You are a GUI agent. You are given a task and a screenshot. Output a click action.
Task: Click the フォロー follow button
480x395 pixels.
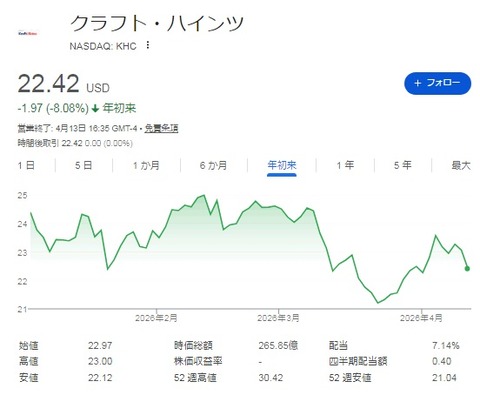[437, 83]
